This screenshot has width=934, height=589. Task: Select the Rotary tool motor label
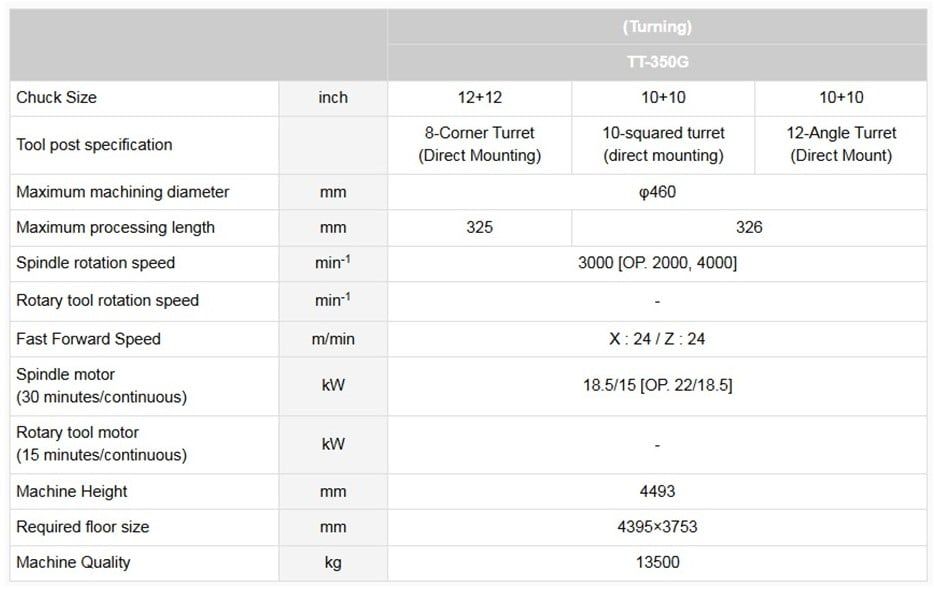(78, 433)
